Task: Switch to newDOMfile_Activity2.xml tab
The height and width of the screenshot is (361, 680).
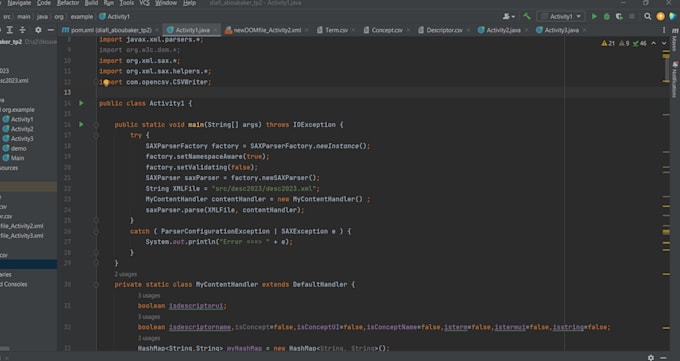Action: pyautogui.click(x=267, y=30)
